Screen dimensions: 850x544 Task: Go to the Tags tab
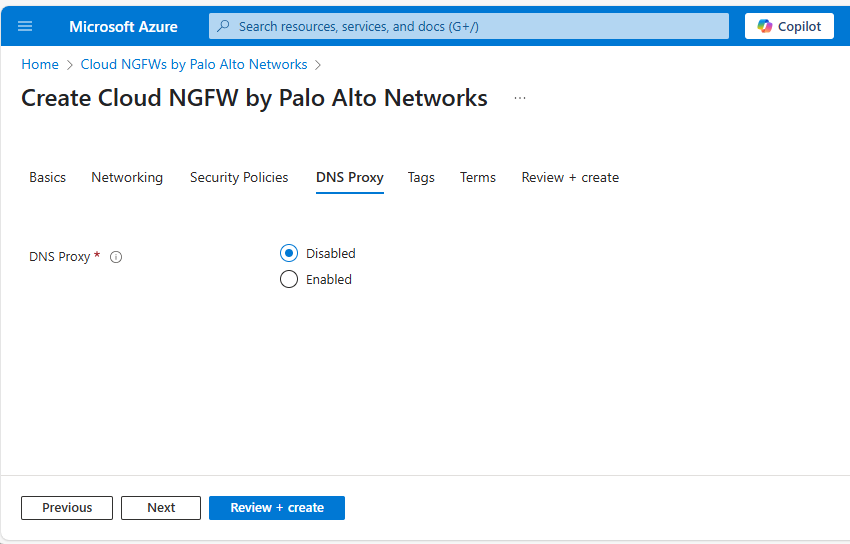click(421, 177)
